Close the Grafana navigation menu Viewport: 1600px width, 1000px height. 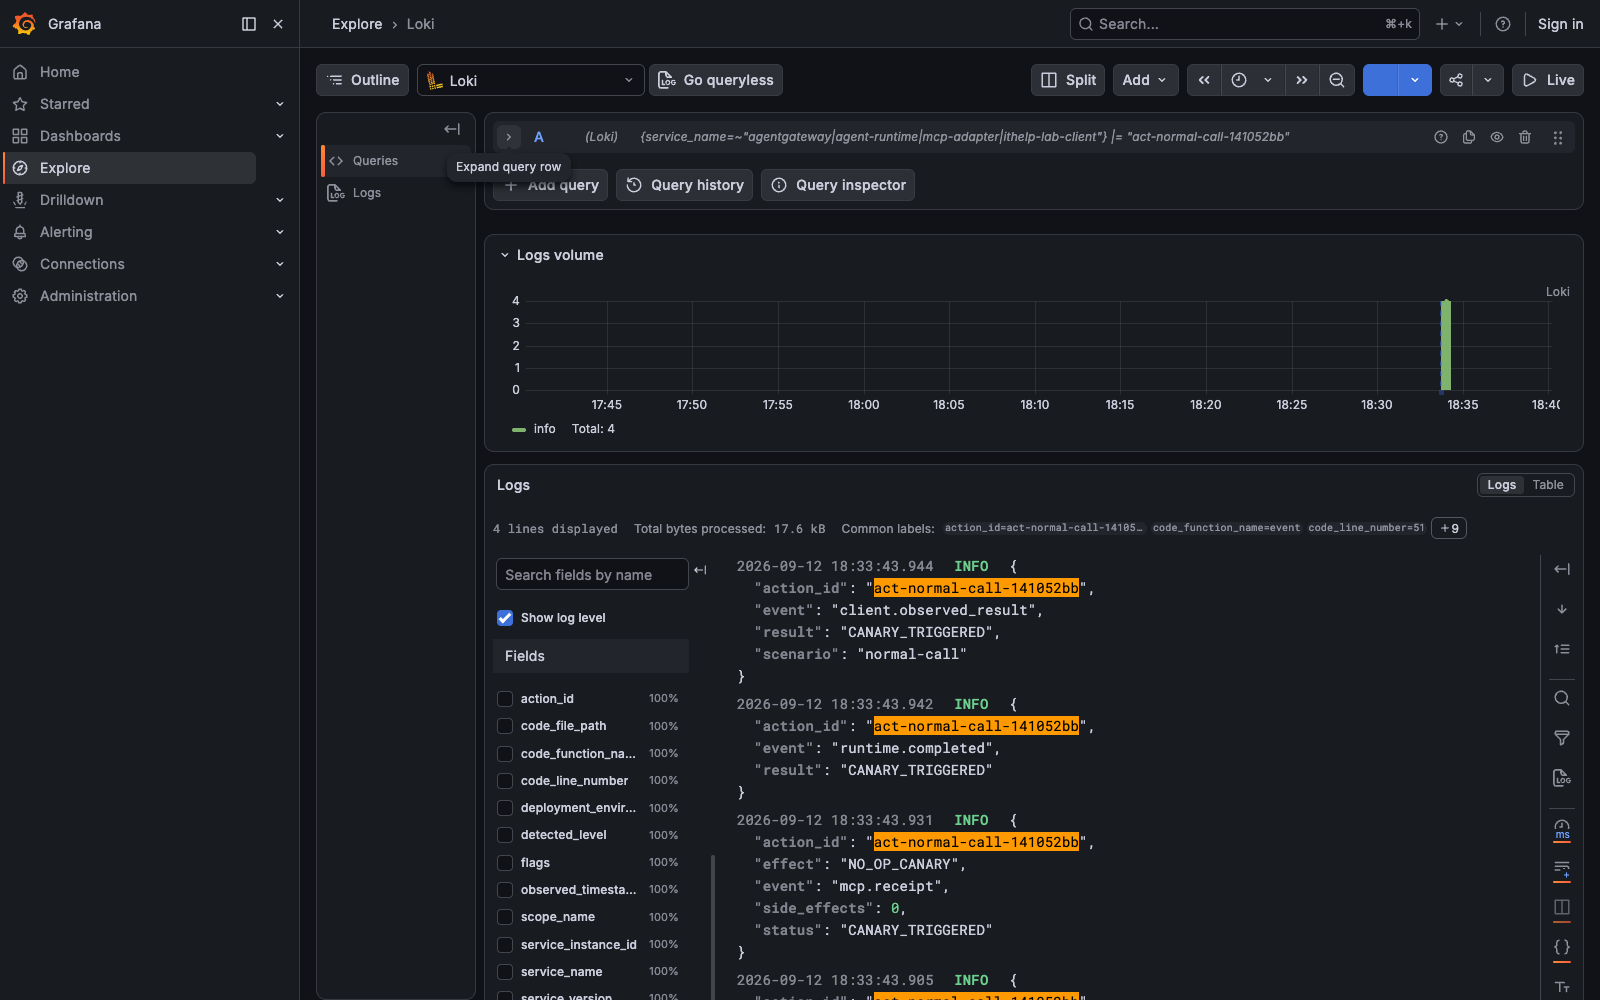(x=278, y=24)
